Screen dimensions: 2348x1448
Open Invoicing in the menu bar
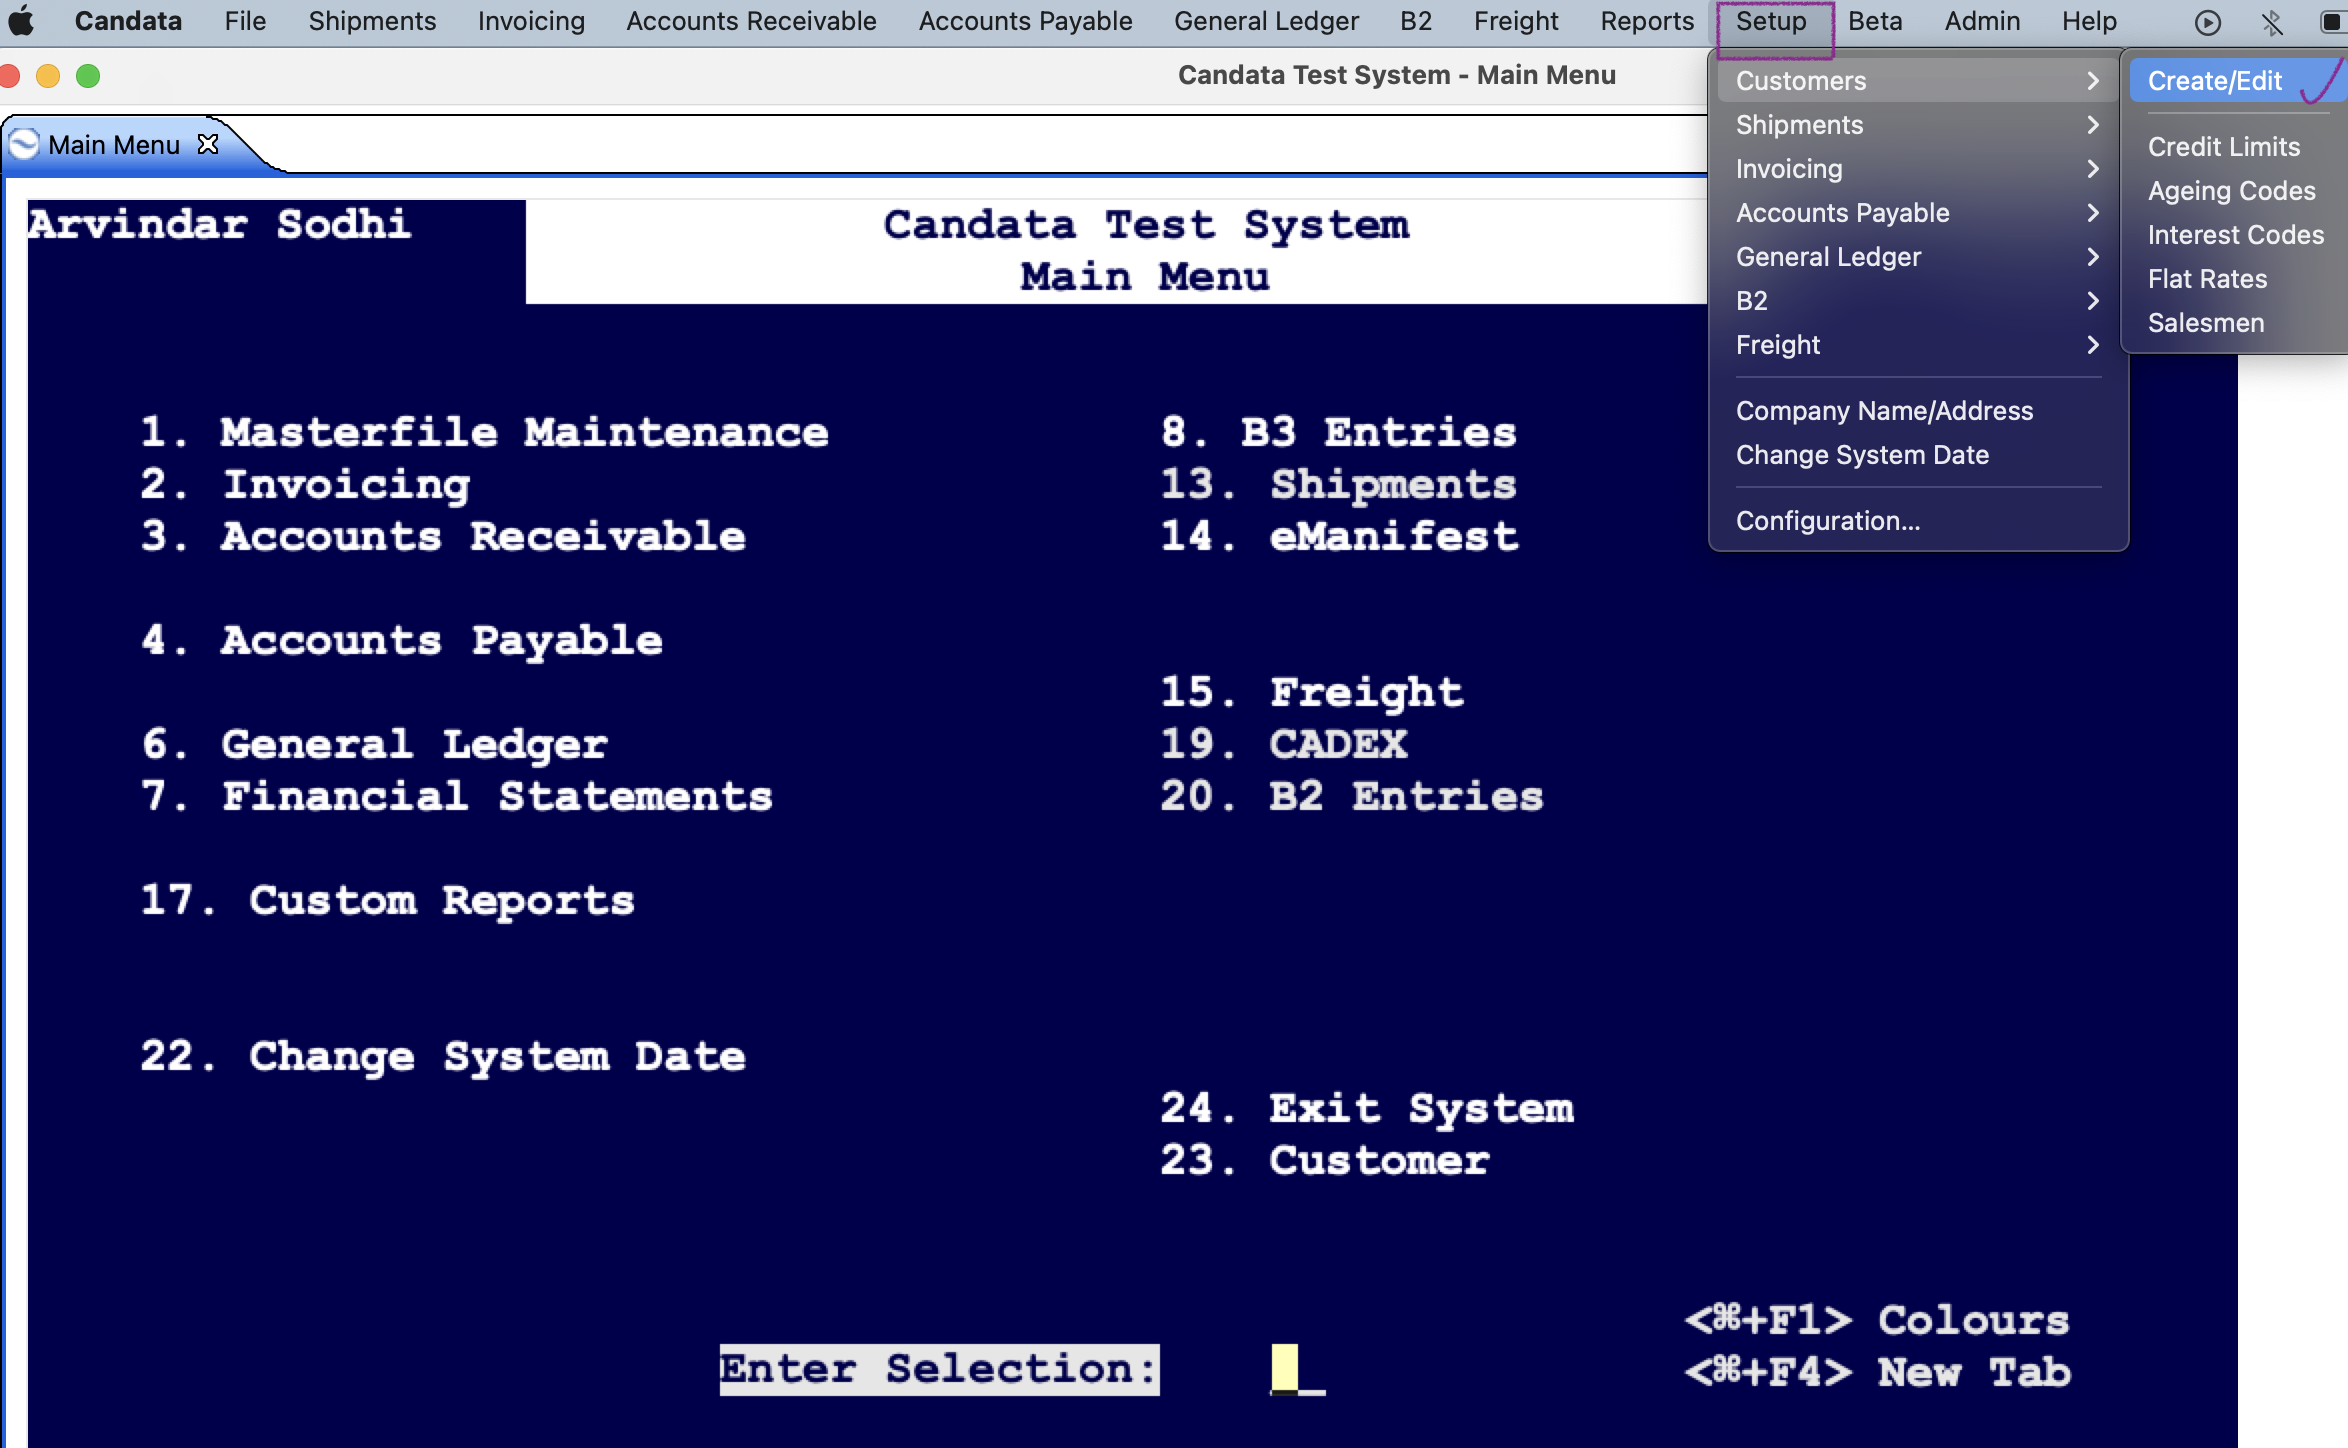[x=531, y=21]
